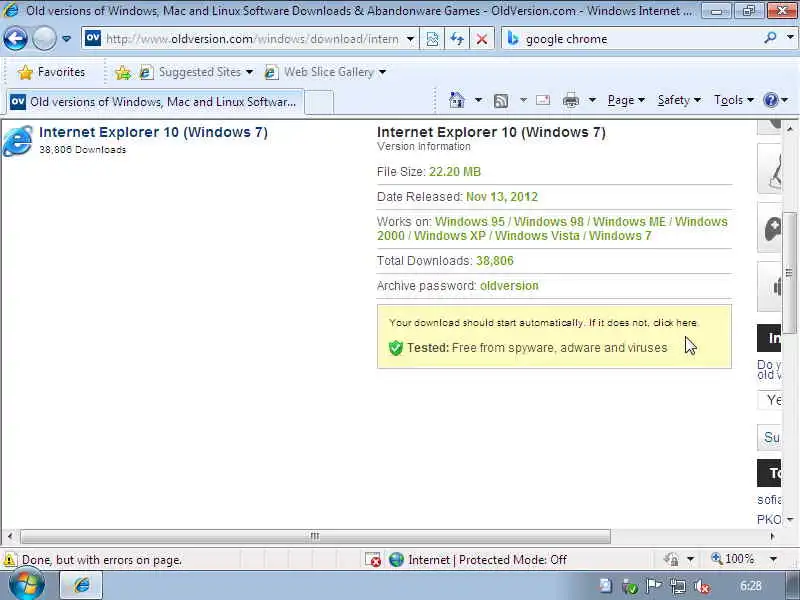Screen dimensions: 800x600
Task: Click the horizontal scrollbar left arrow
Action: tap(10, 536)
